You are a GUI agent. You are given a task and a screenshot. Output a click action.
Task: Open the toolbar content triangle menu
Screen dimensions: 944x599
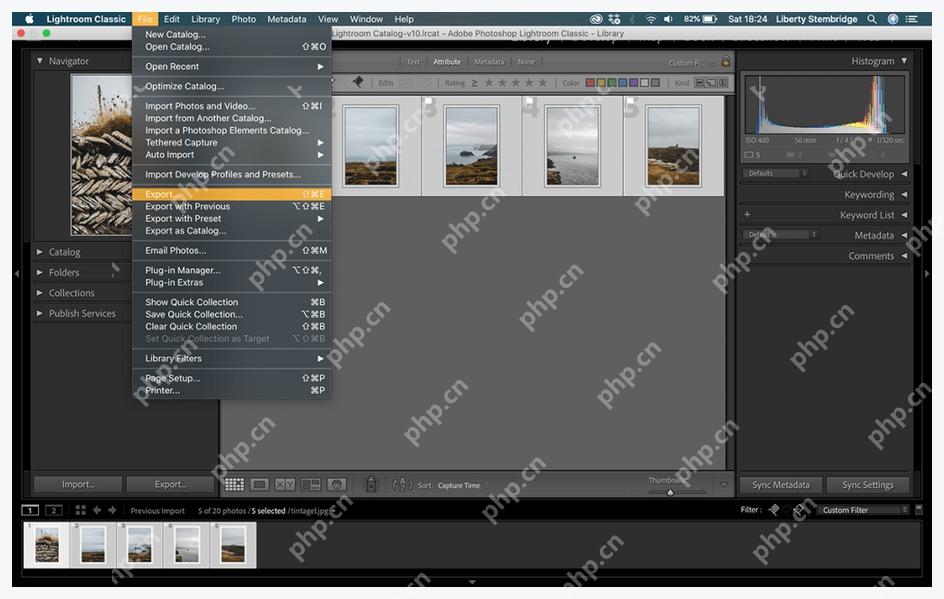point(724,484)
